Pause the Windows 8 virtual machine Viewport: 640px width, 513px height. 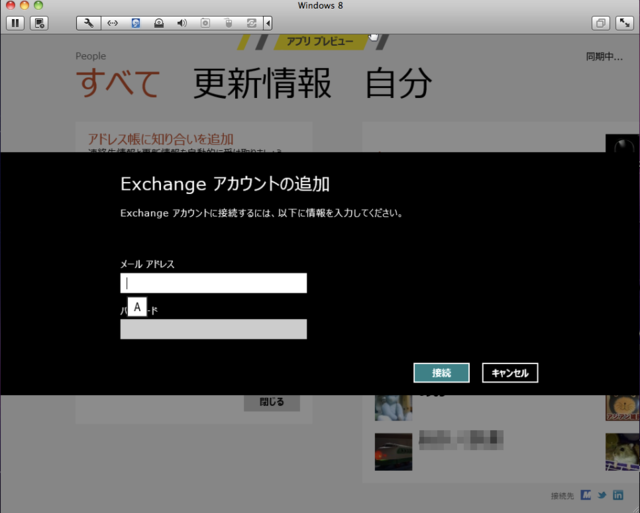[x=16, y=23]
